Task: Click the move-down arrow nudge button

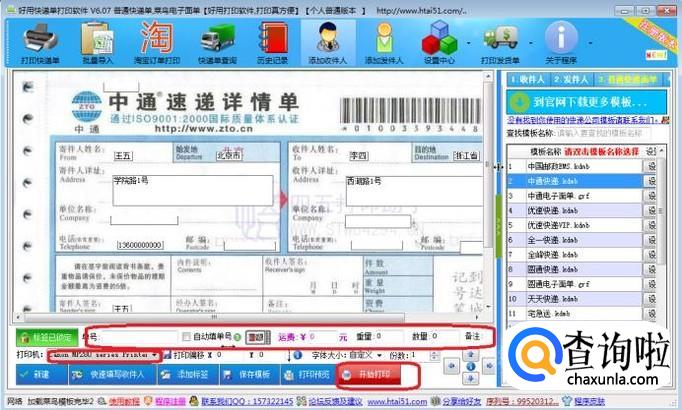Action: point(471,379)
